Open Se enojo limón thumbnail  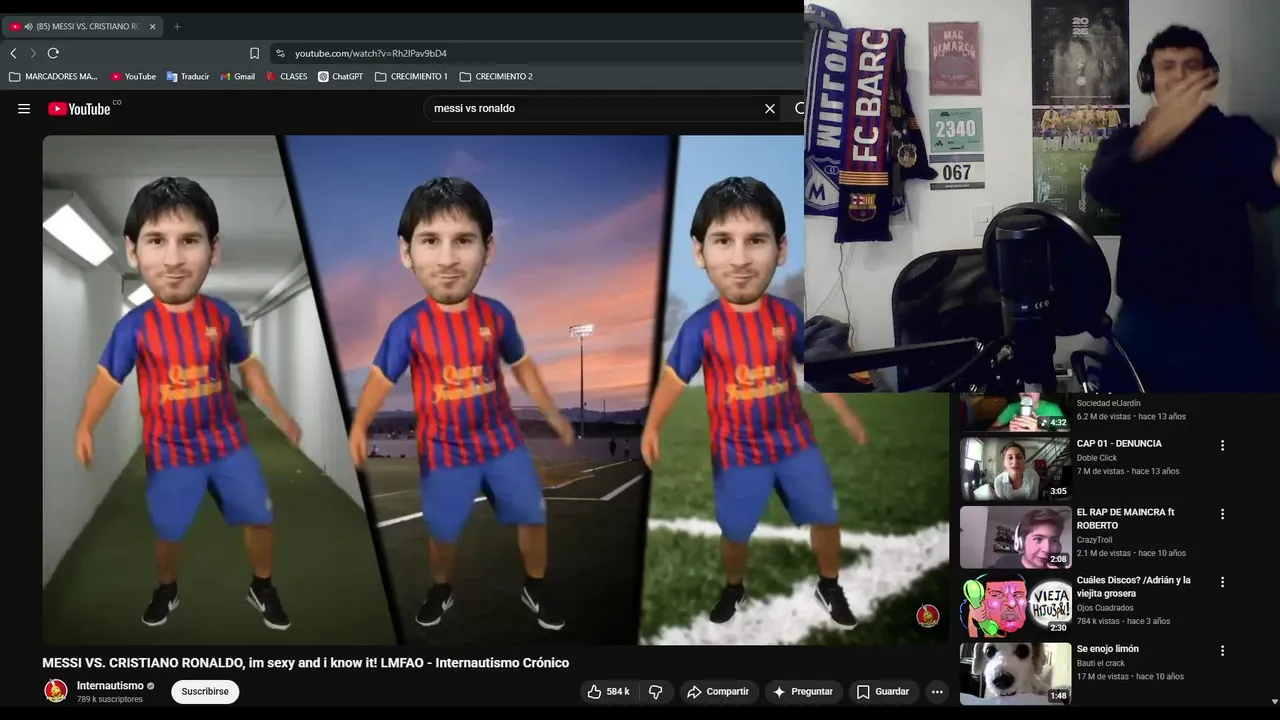[1015, 673]
